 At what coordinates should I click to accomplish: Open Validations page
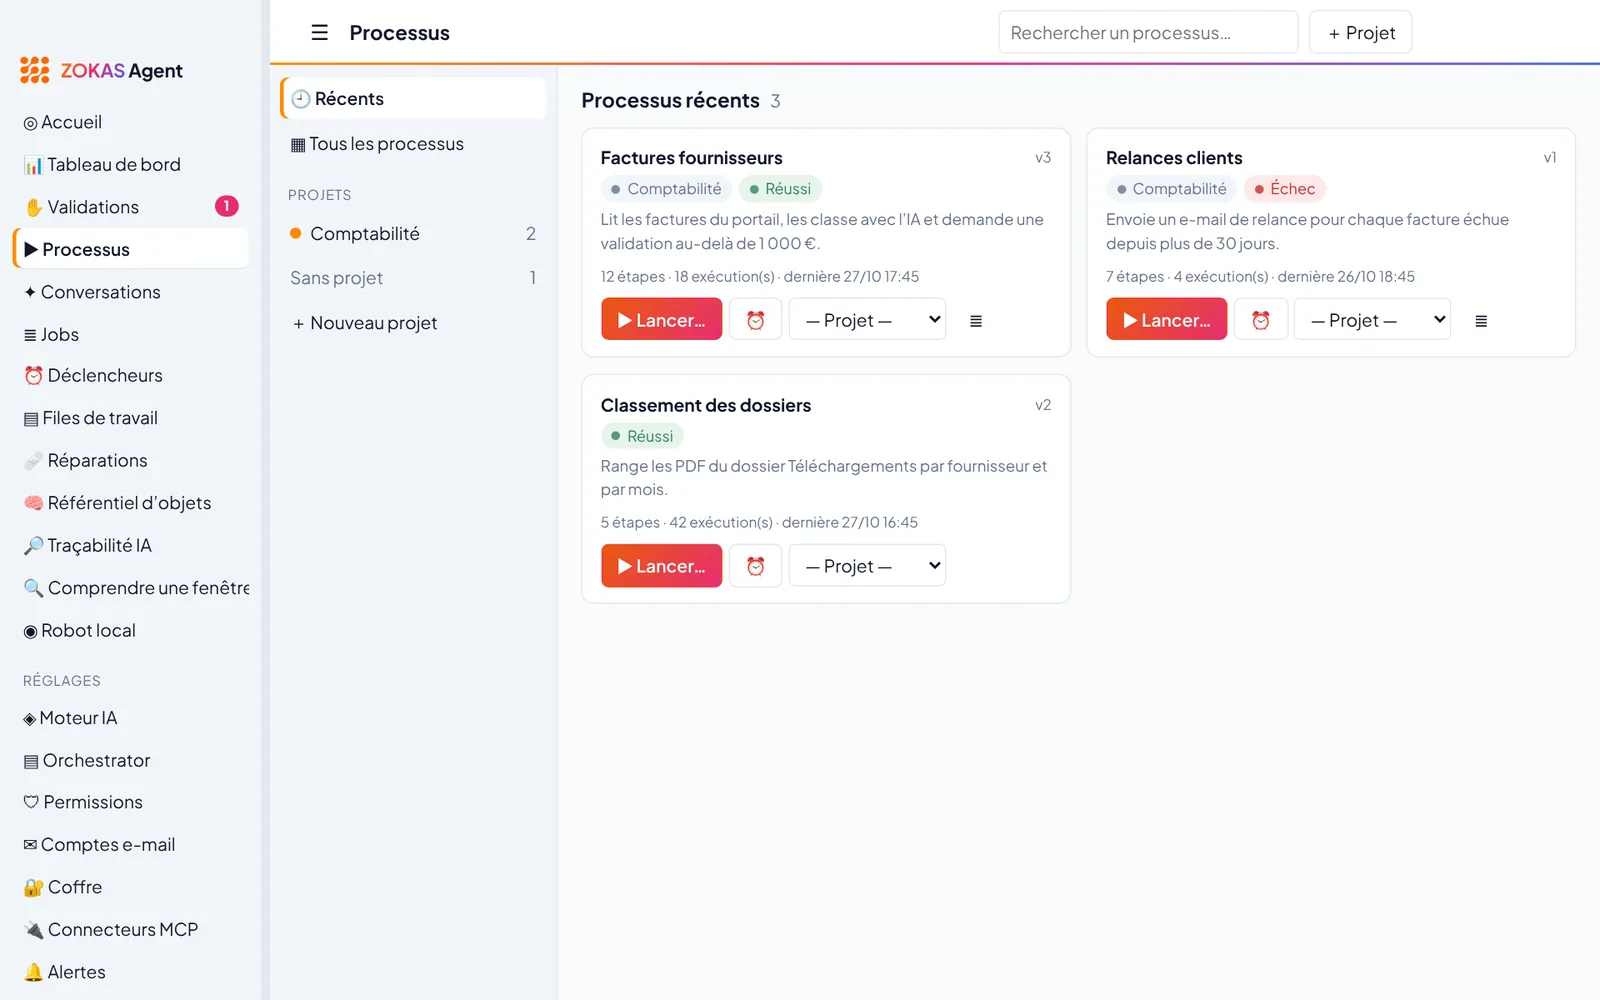point(130,207)
